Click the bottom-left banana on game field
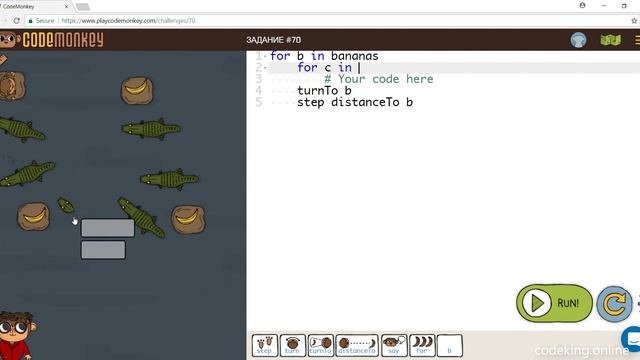Screen dimensions: 640x360 (33, 216)
